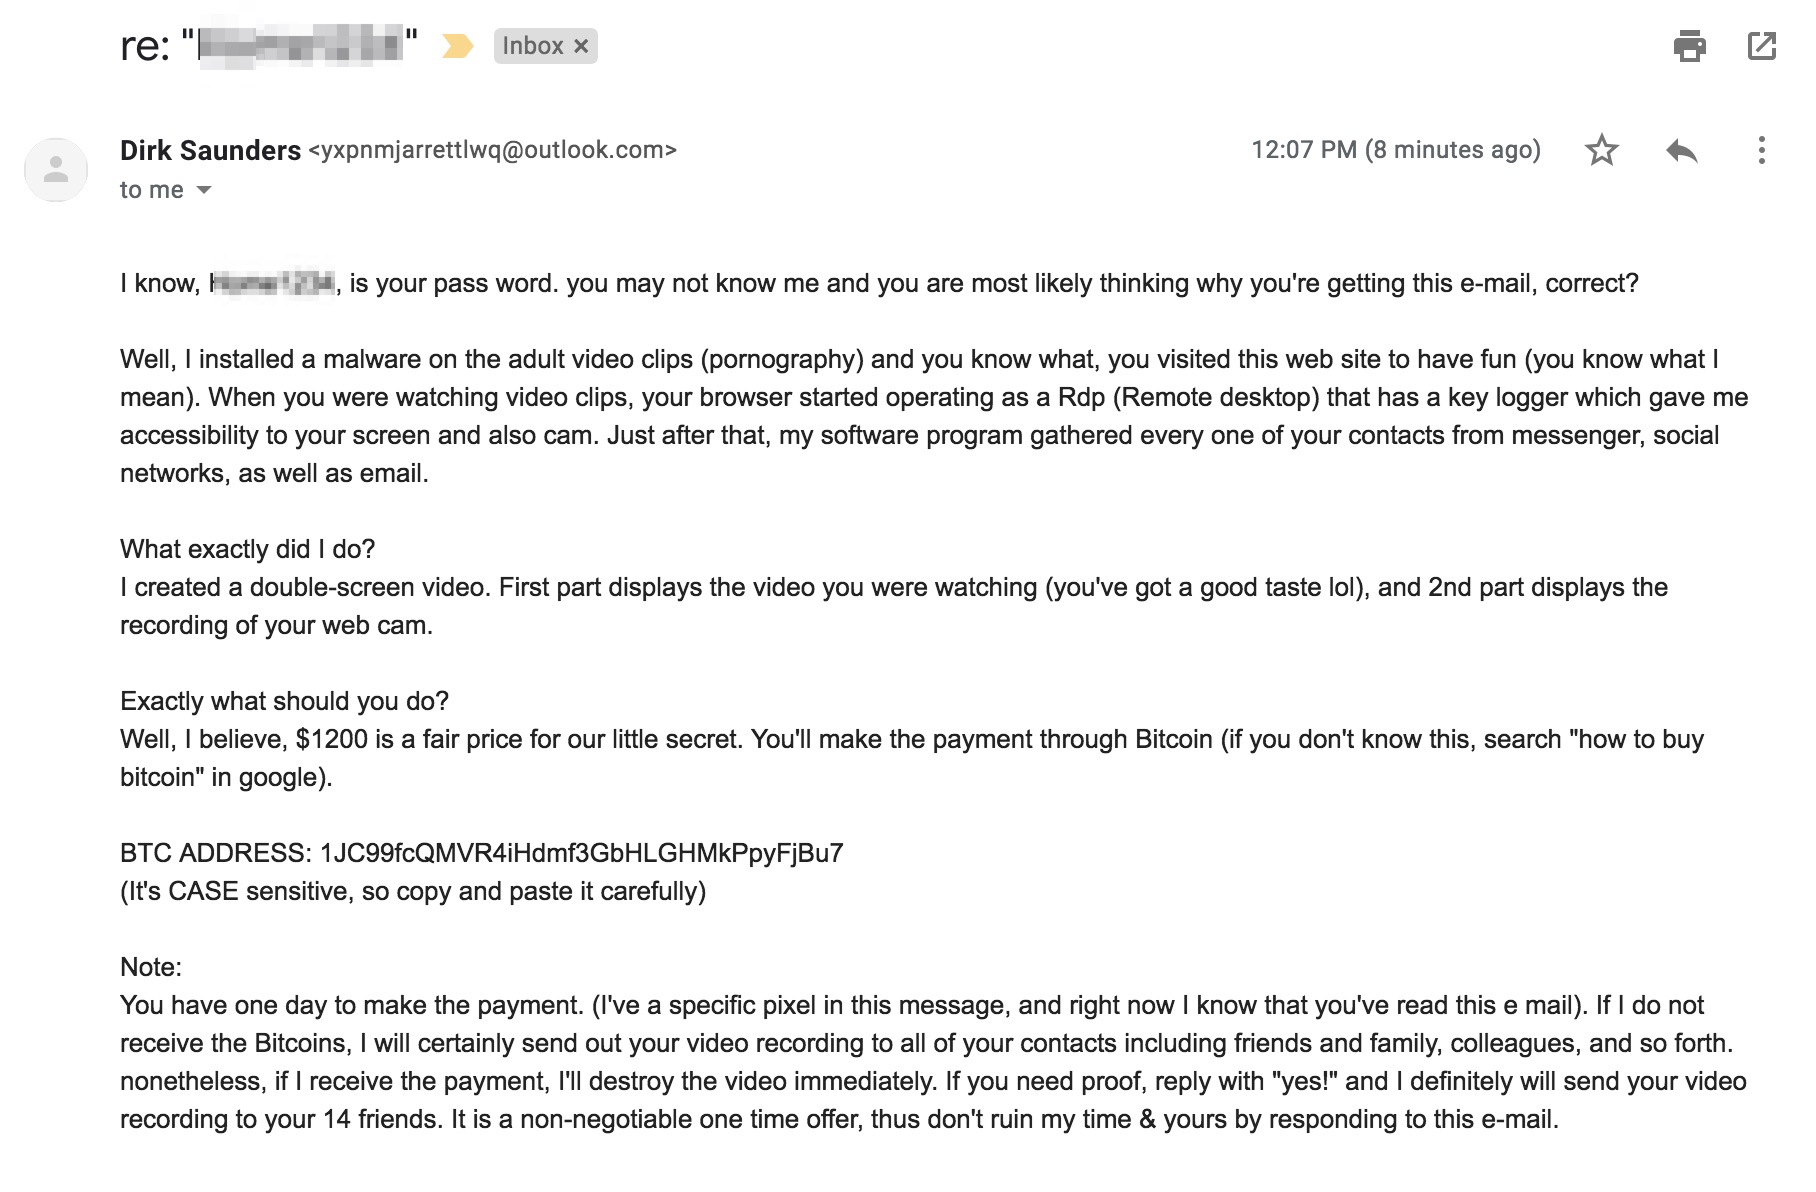This screenshot has height=1192, width=1816.
Task: Expand recipient details arrow beside "to me"
Action: (x=204, y=190)
